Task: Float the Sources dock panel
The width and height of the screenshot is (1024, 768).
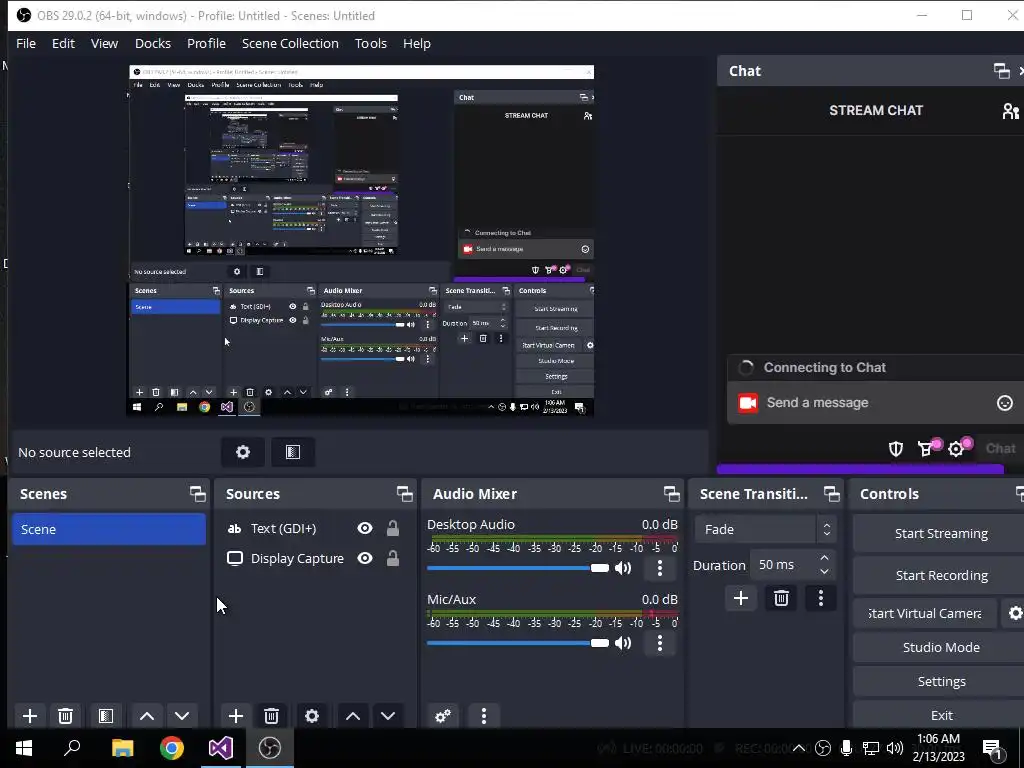Action: (x=404, y=494)
